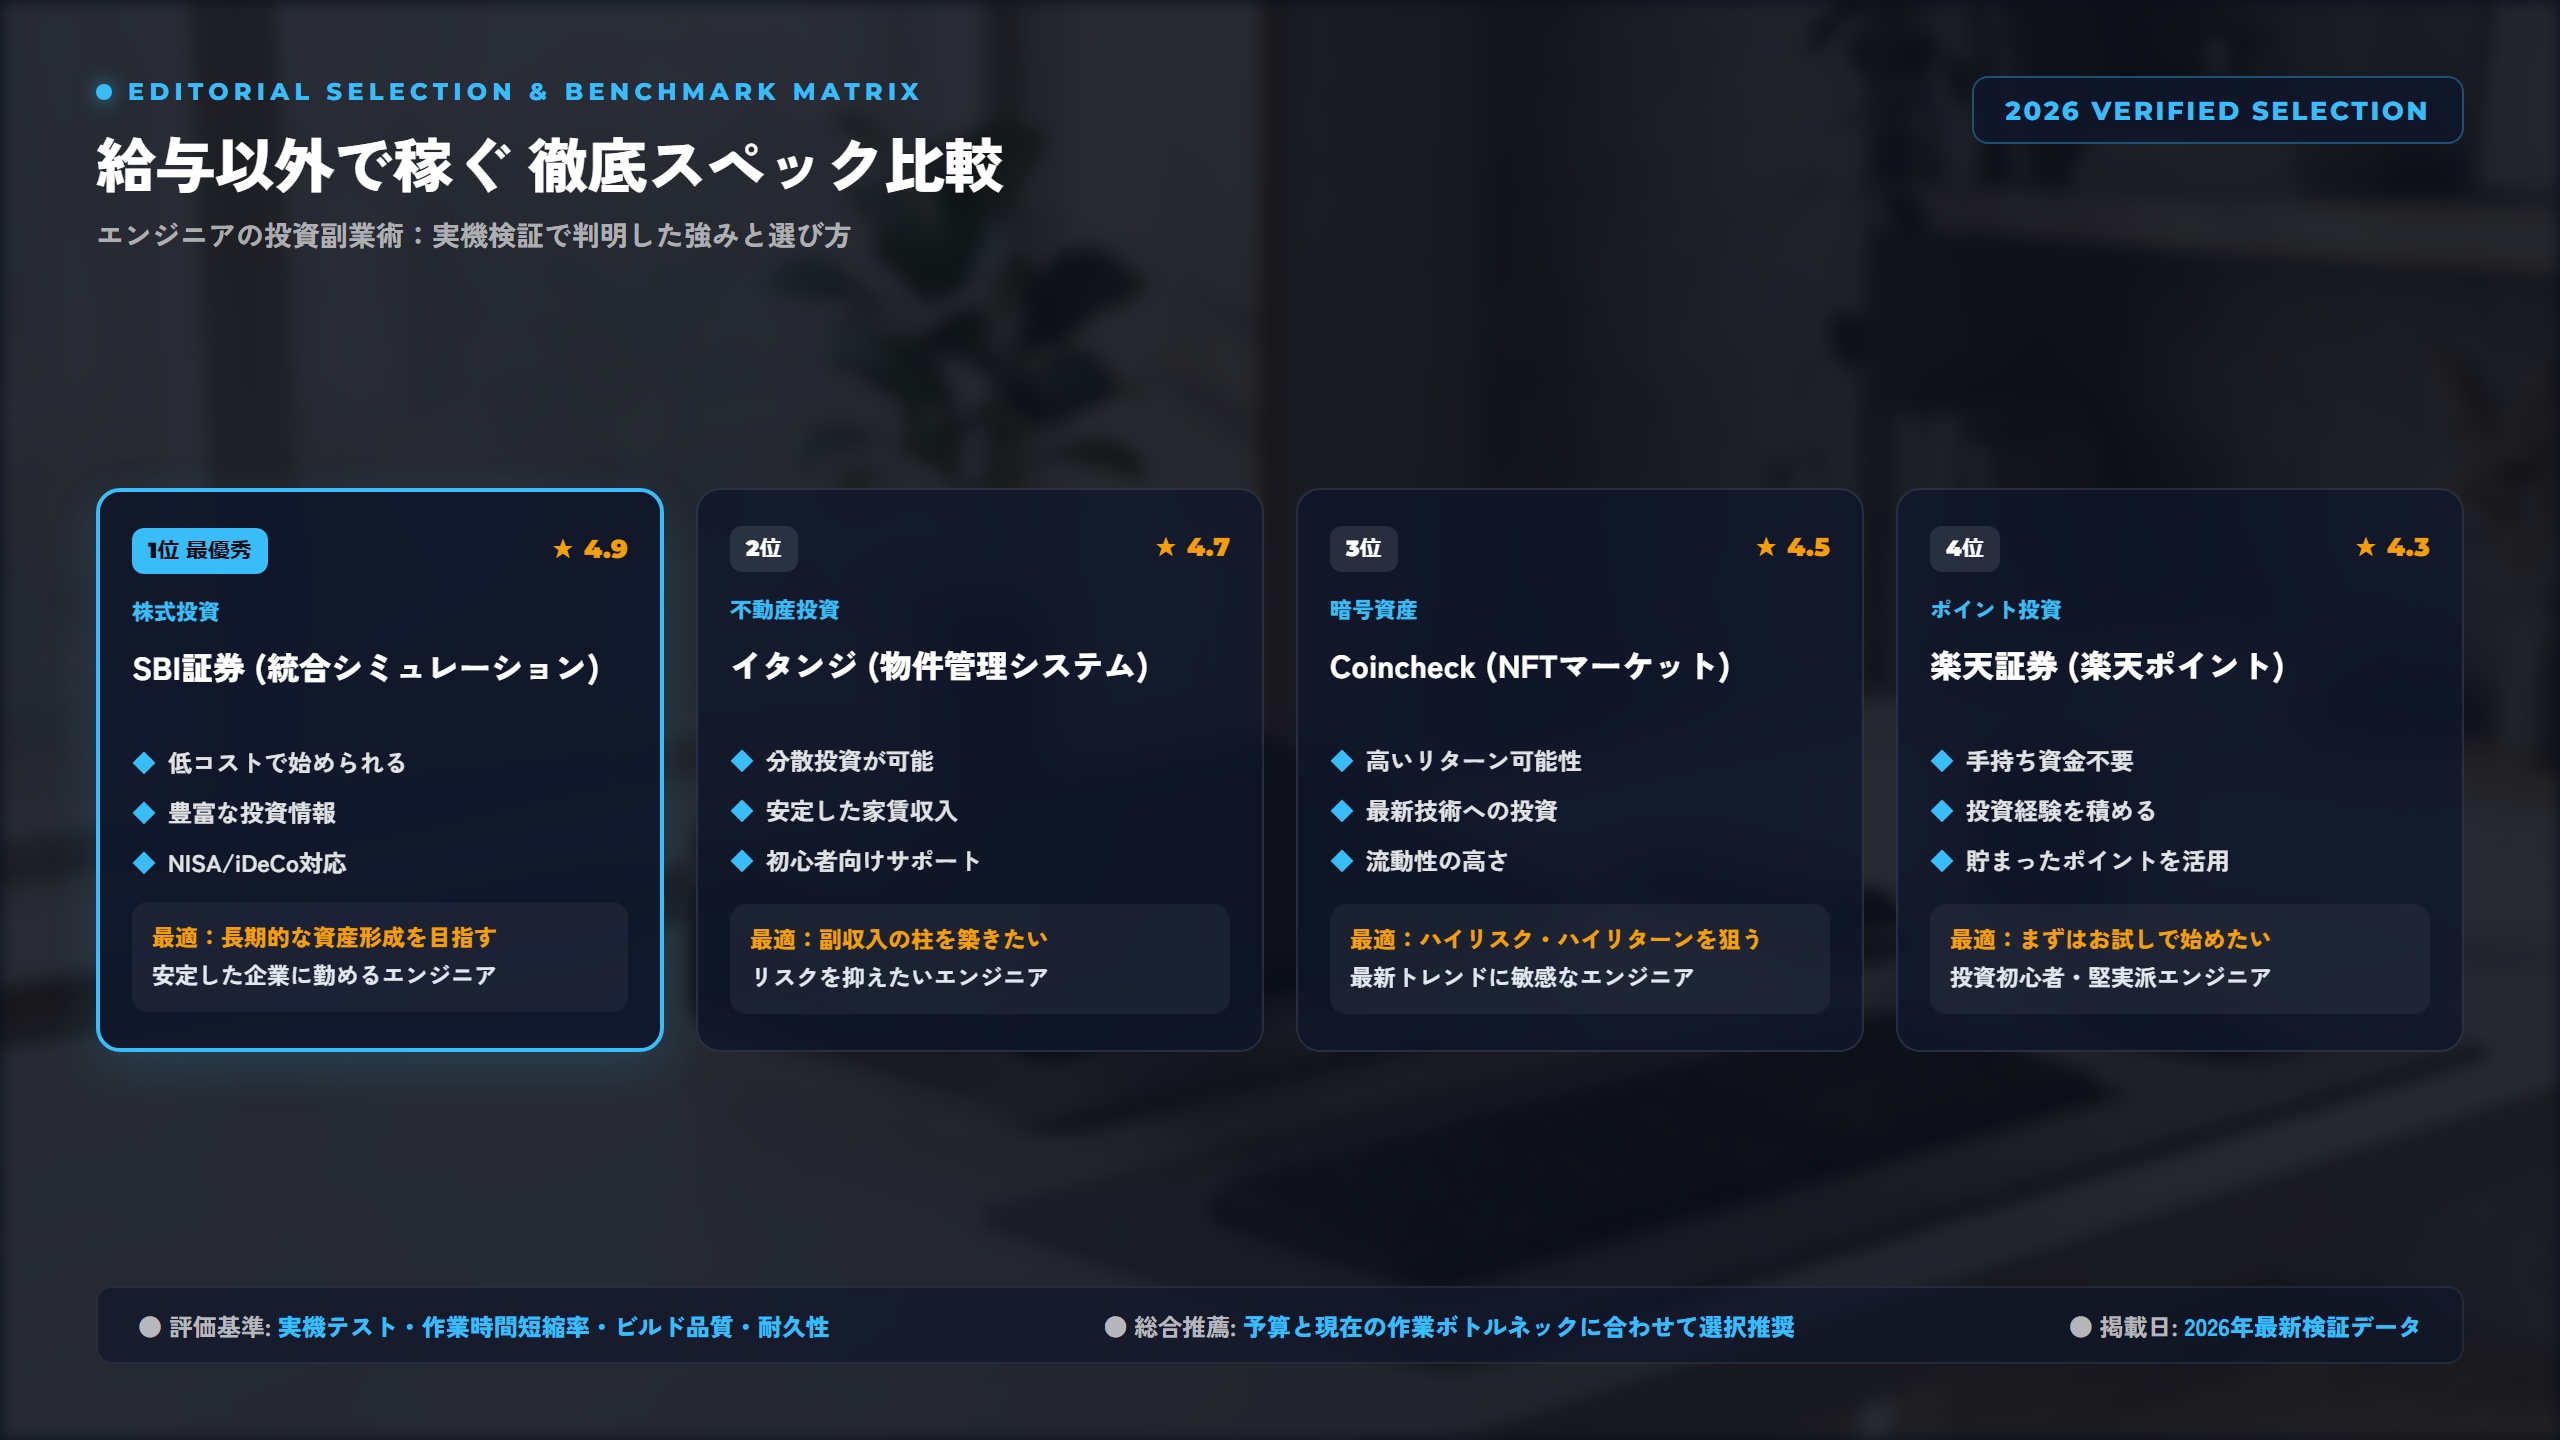Image resolution: width=2560 pixels, height=1440 pixels.
Task: Click the 2026 VERIFIED SELECTION badge
Action: (x=2217, y=110)
